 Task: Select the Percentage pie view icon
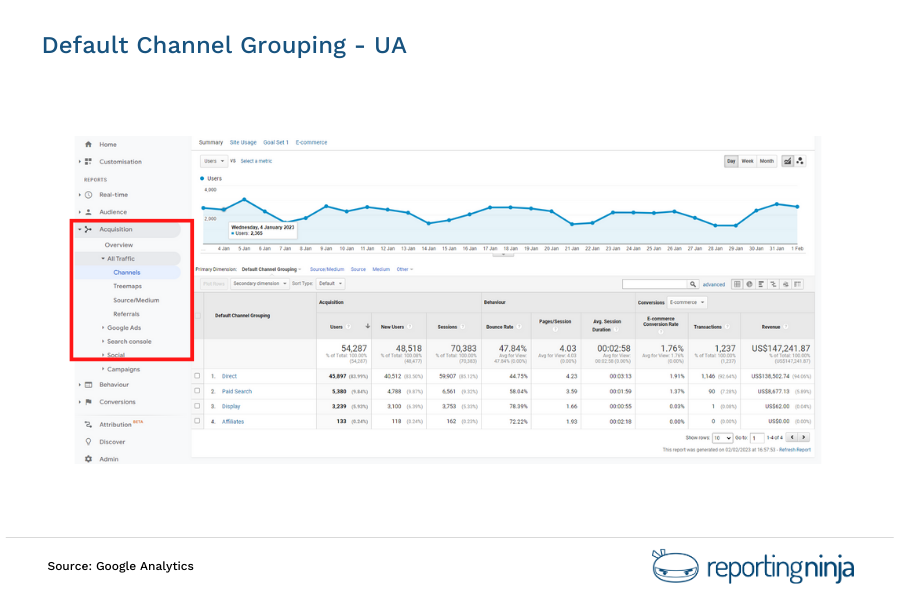coord(749,284)
